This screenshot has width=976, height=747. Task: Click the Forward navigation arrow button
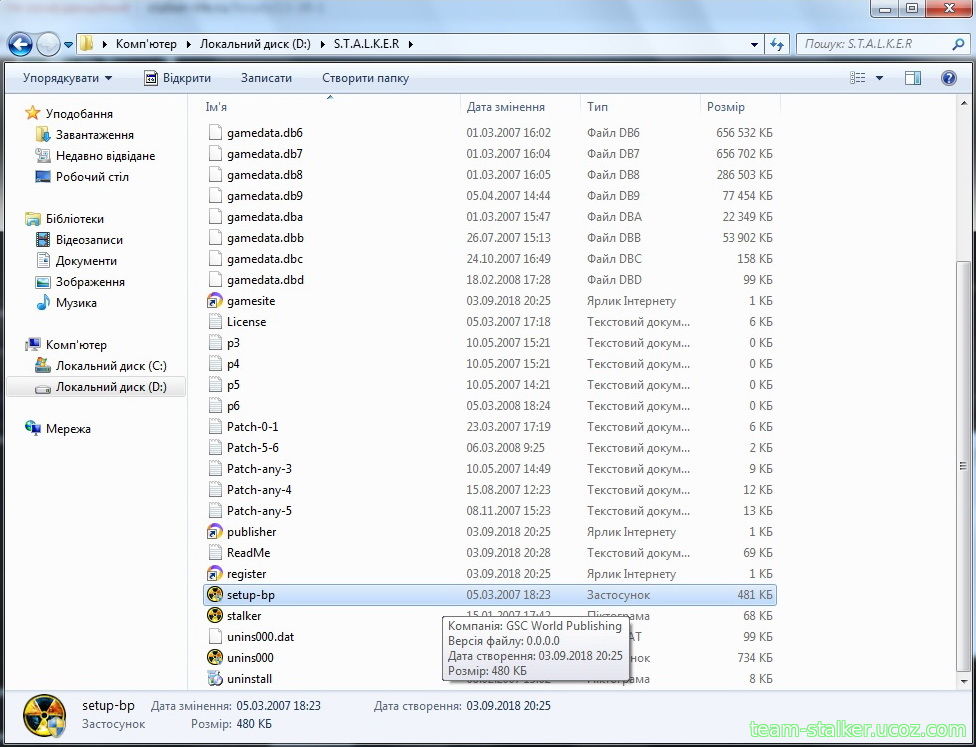pyautogui.click(x=47, y=44)
